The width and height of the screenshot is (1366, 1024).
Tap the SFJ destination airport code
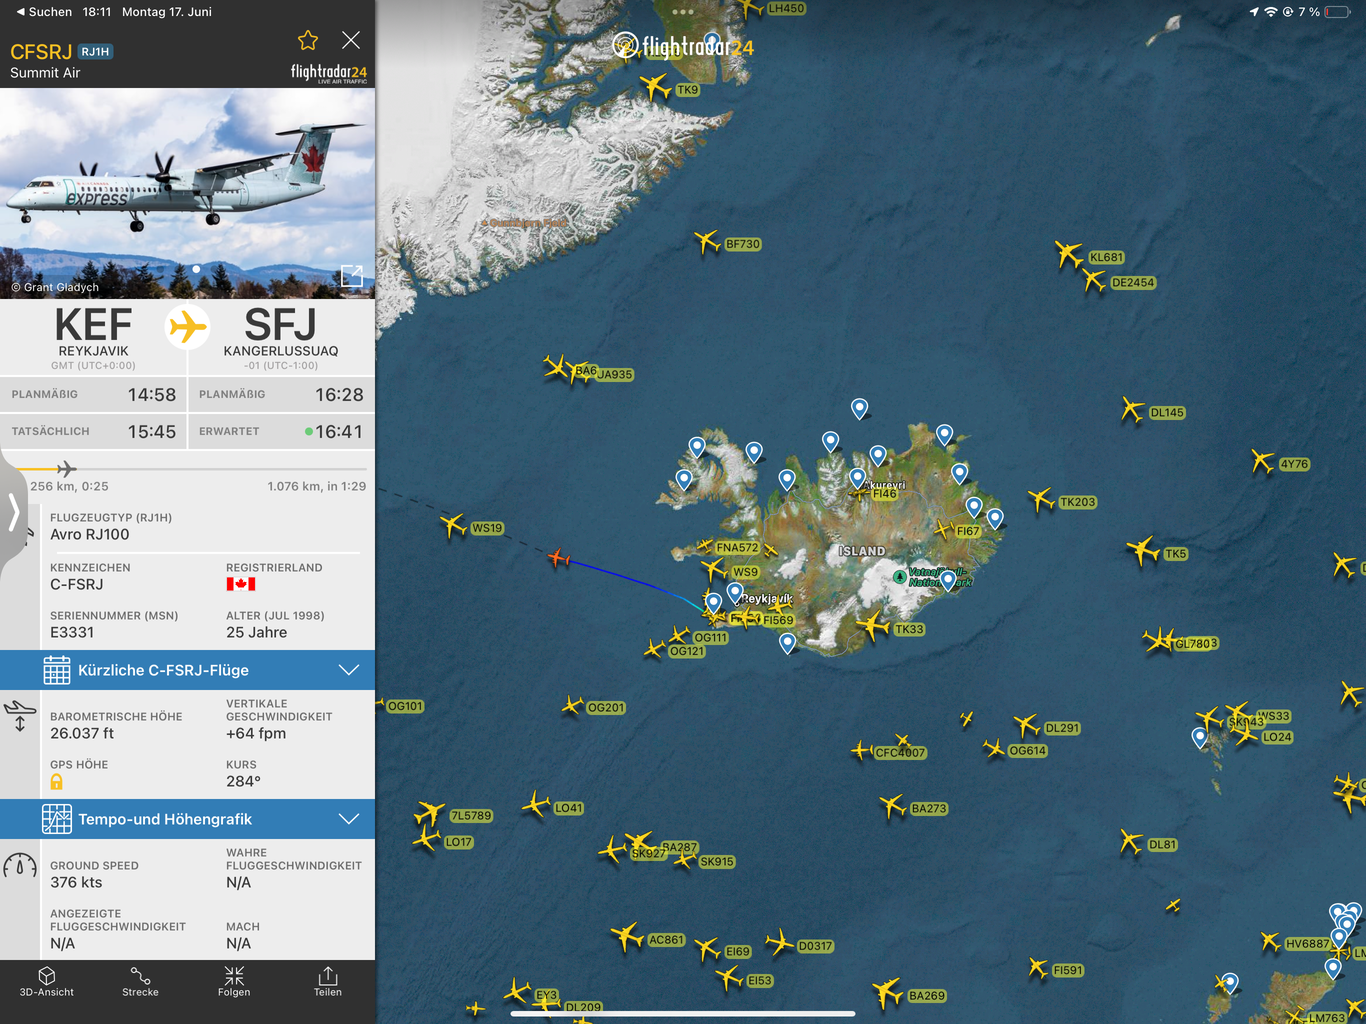pos(280,325)
